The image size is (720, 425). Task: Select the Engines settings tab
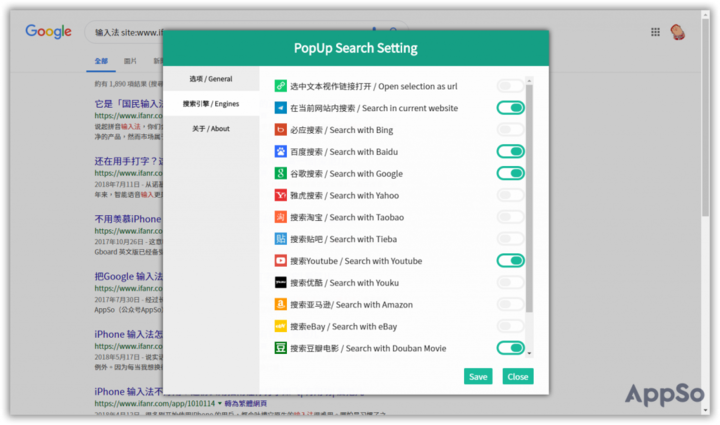(211, 104)
